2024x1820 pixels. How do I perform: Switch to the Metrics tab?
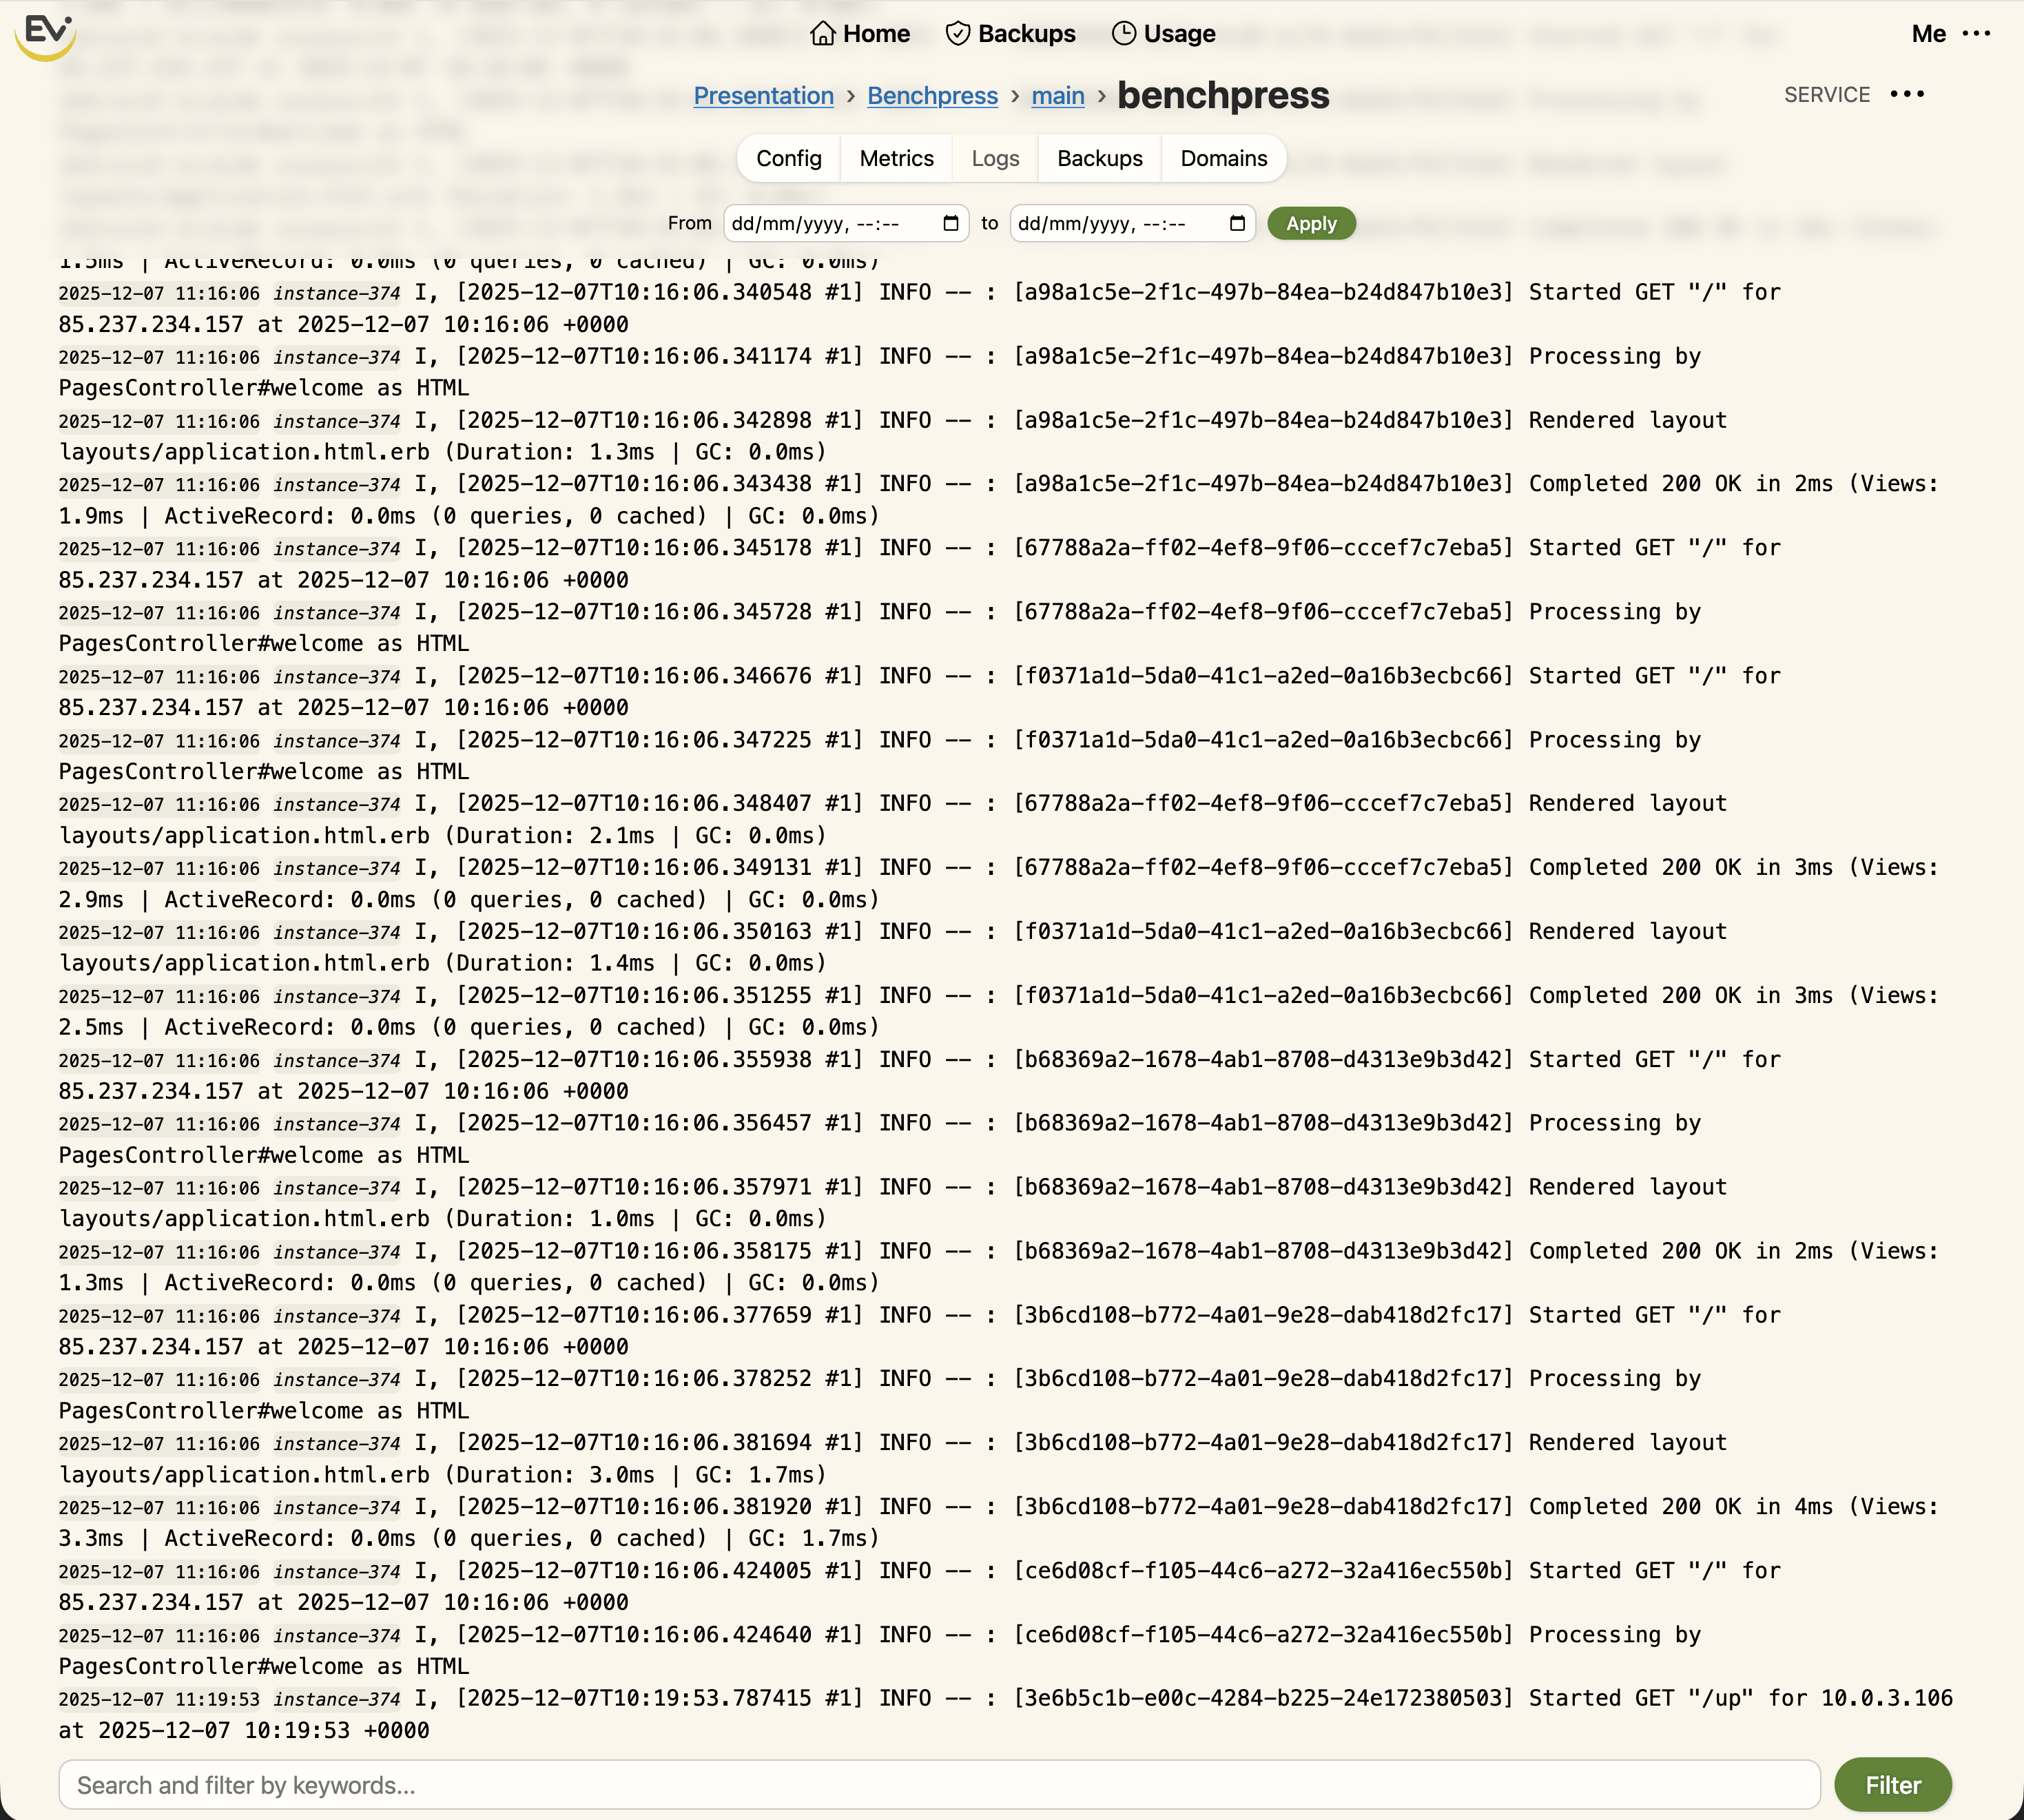pyautogui.click(x=895, y=158)
